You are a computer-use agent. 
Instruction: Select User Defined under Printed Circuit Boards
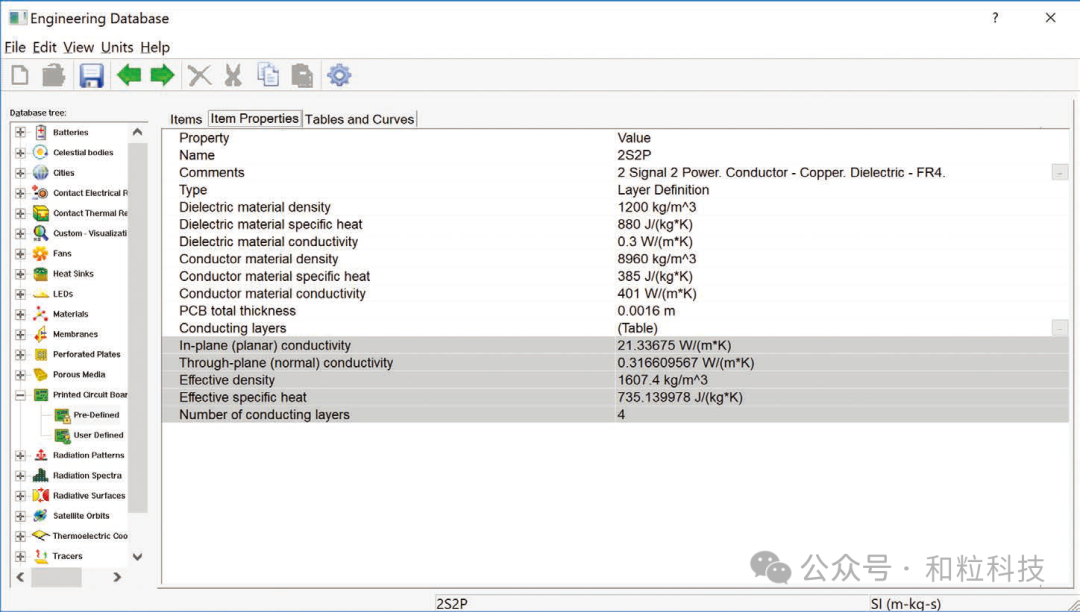pos(98,435)
